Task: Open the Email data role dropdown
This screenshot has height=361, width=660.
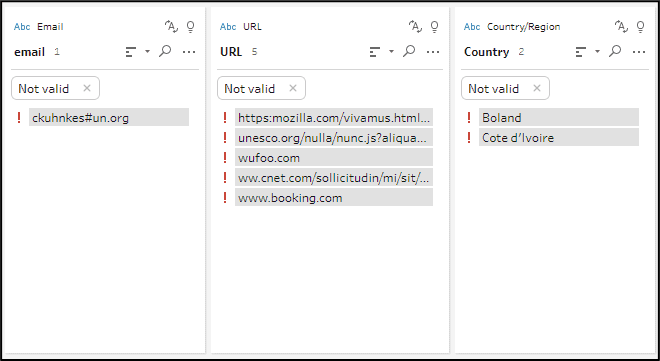Action: 50,27
